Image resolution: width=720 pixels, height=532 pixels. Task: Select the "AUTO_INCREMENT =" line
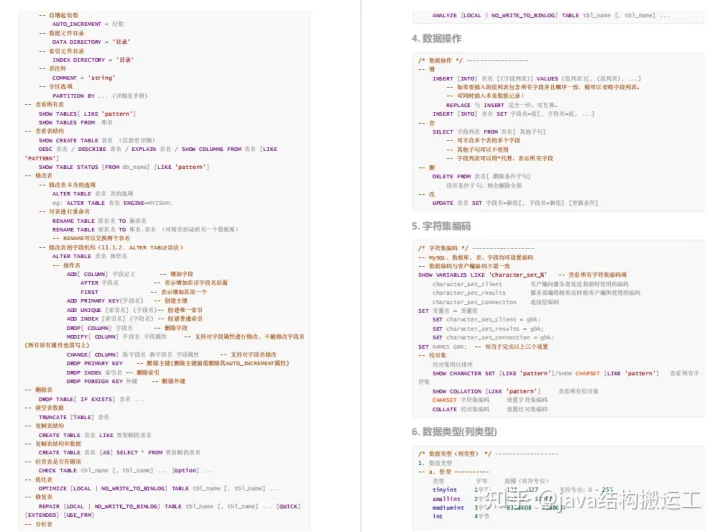coord(88,24)
